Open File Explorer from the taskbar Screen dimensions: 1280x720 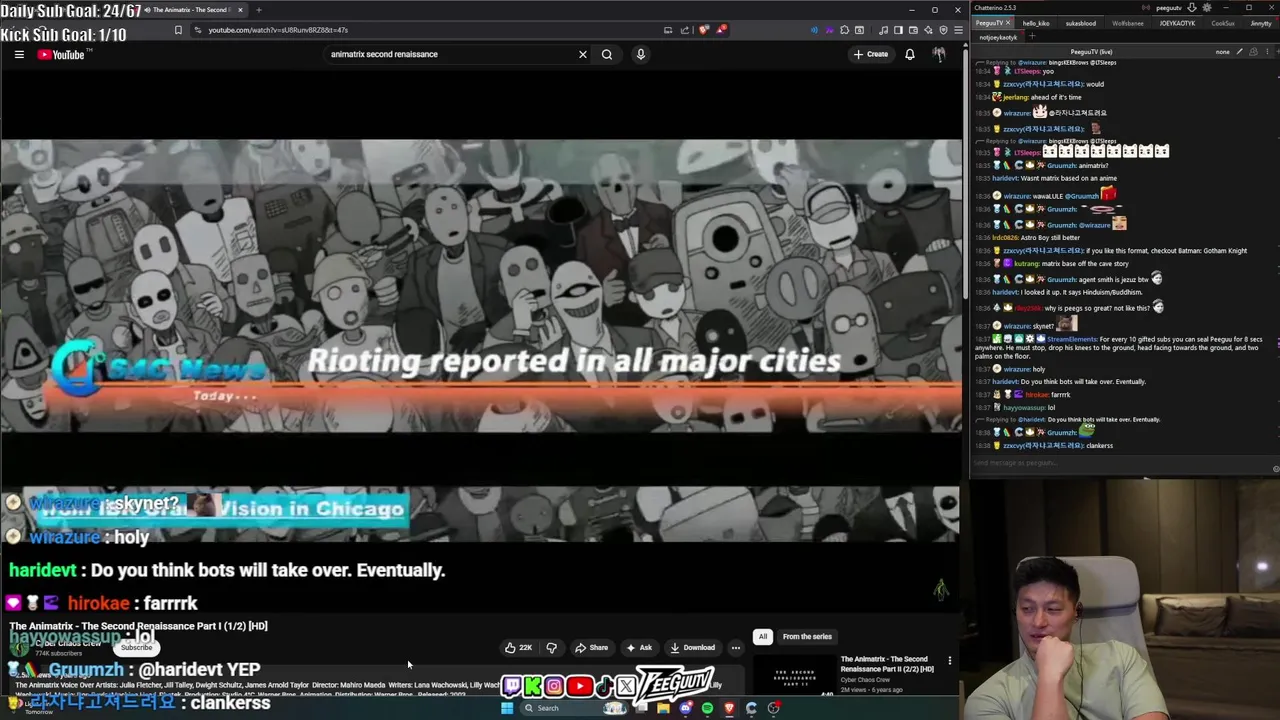(663, 708)
